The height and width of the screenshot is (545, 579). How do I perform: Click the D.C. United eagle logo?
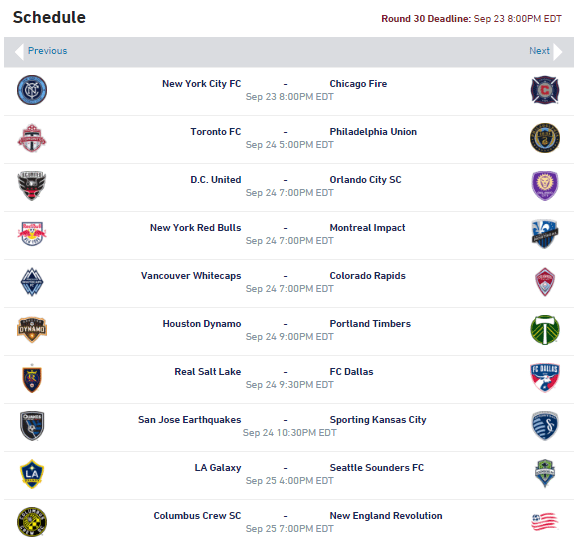[x=32, y=186]
